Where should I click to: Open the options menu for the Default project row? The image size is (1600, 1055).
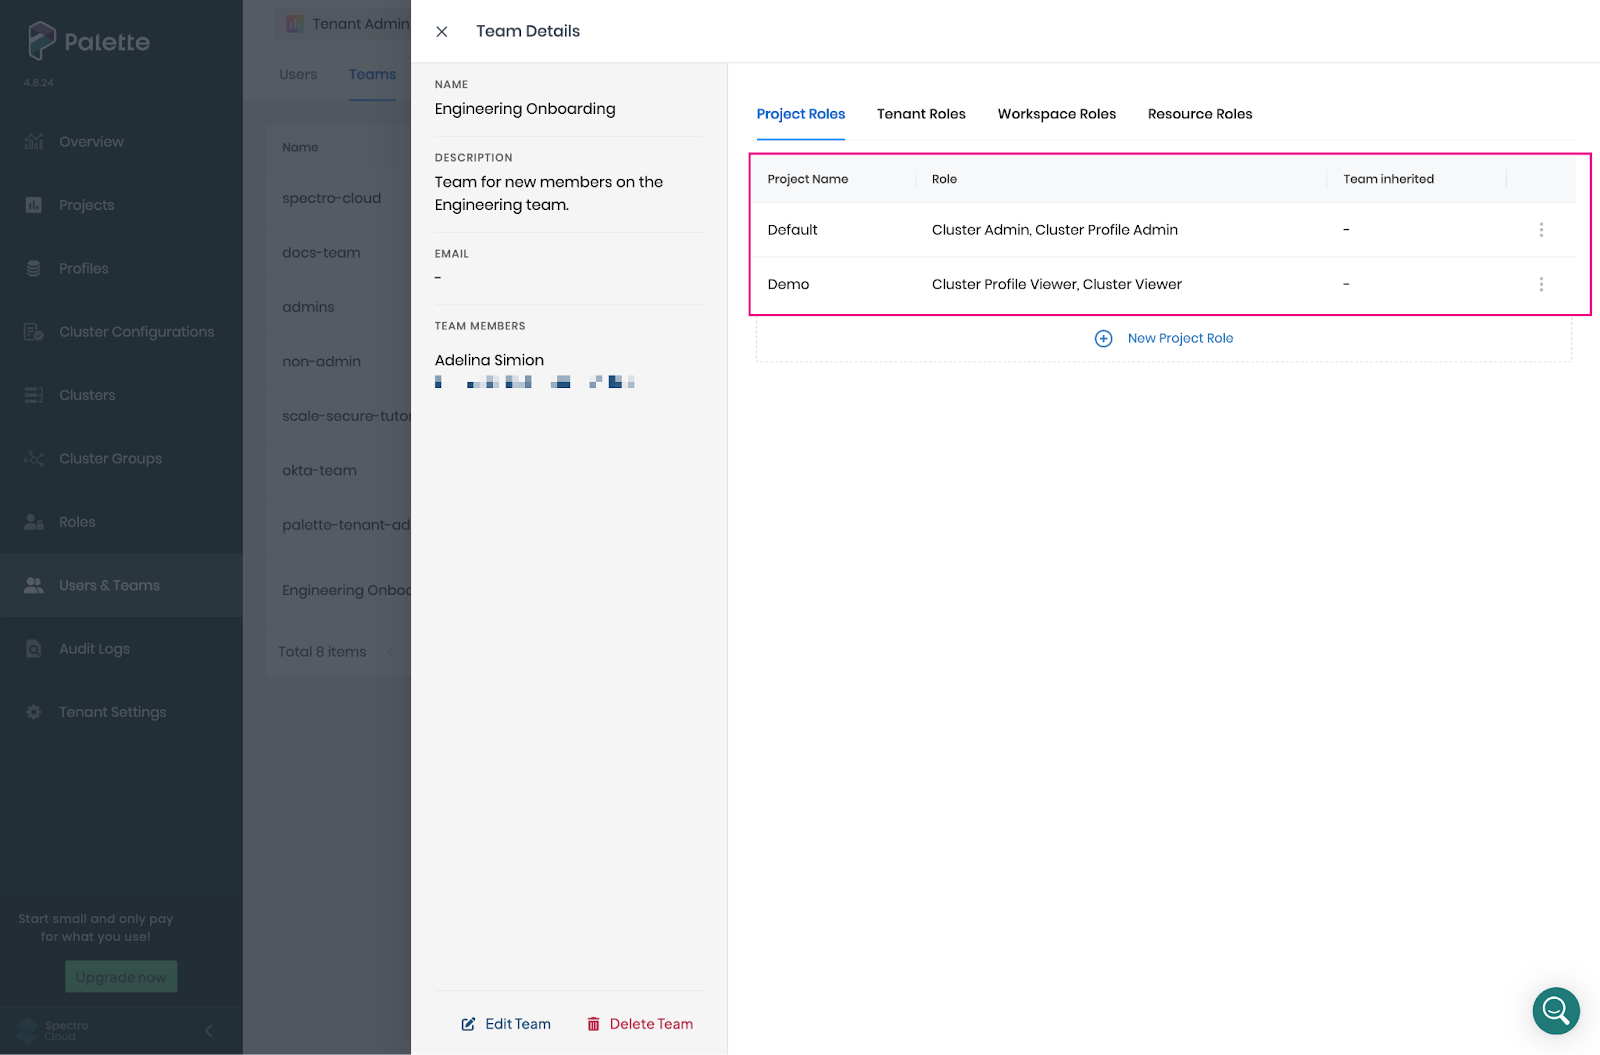tap(1542, 229)
